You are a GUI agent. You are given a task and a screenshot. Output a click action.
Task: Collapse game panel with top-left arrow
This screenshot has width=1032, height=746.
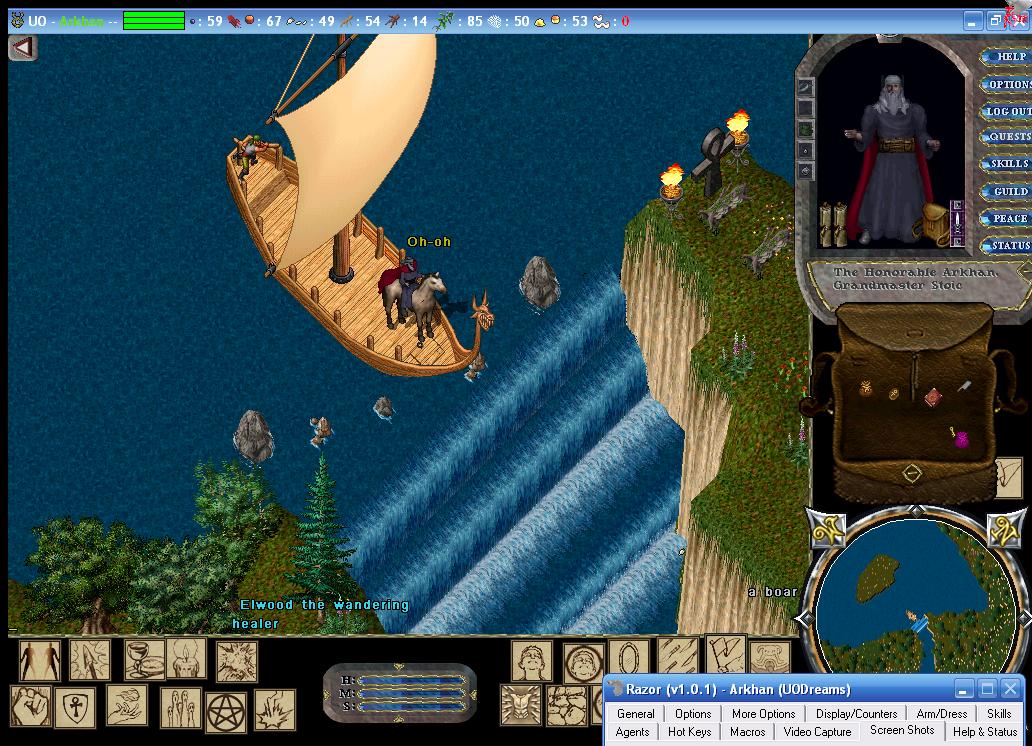tap(23, 47)
